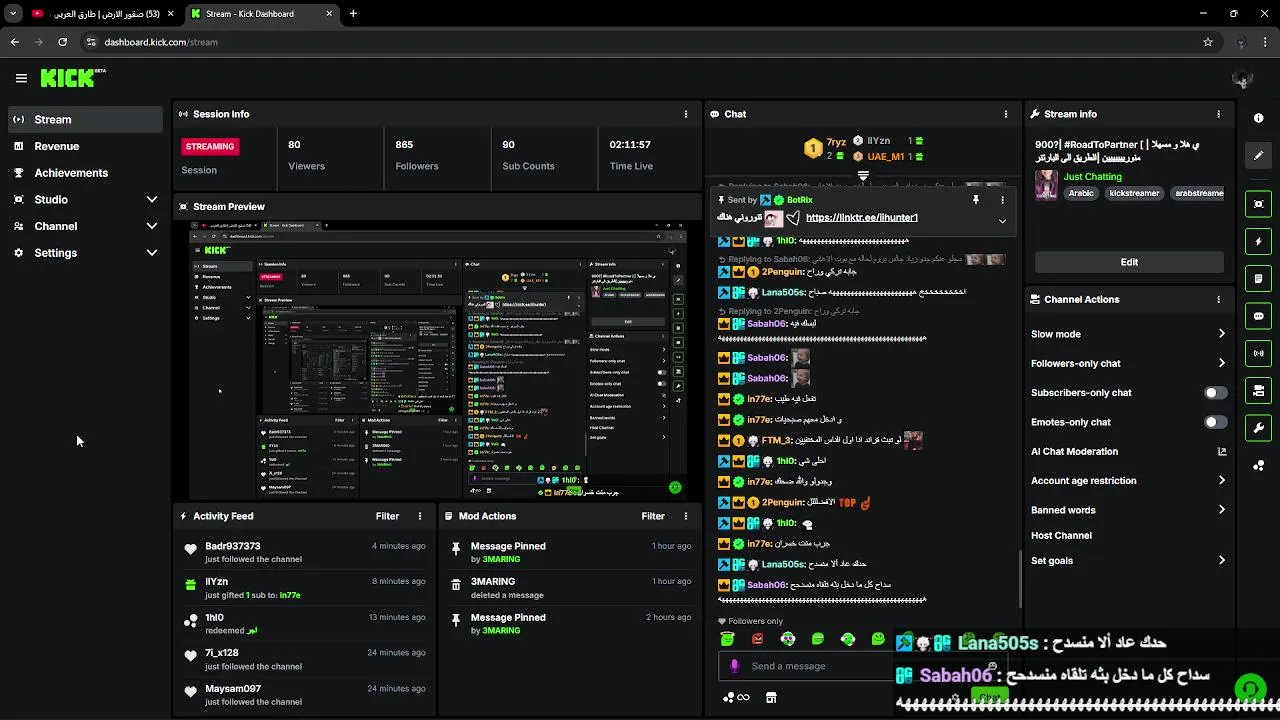
Task: Click the channel points infinity icon below chat input
Action: pos(736,697)
